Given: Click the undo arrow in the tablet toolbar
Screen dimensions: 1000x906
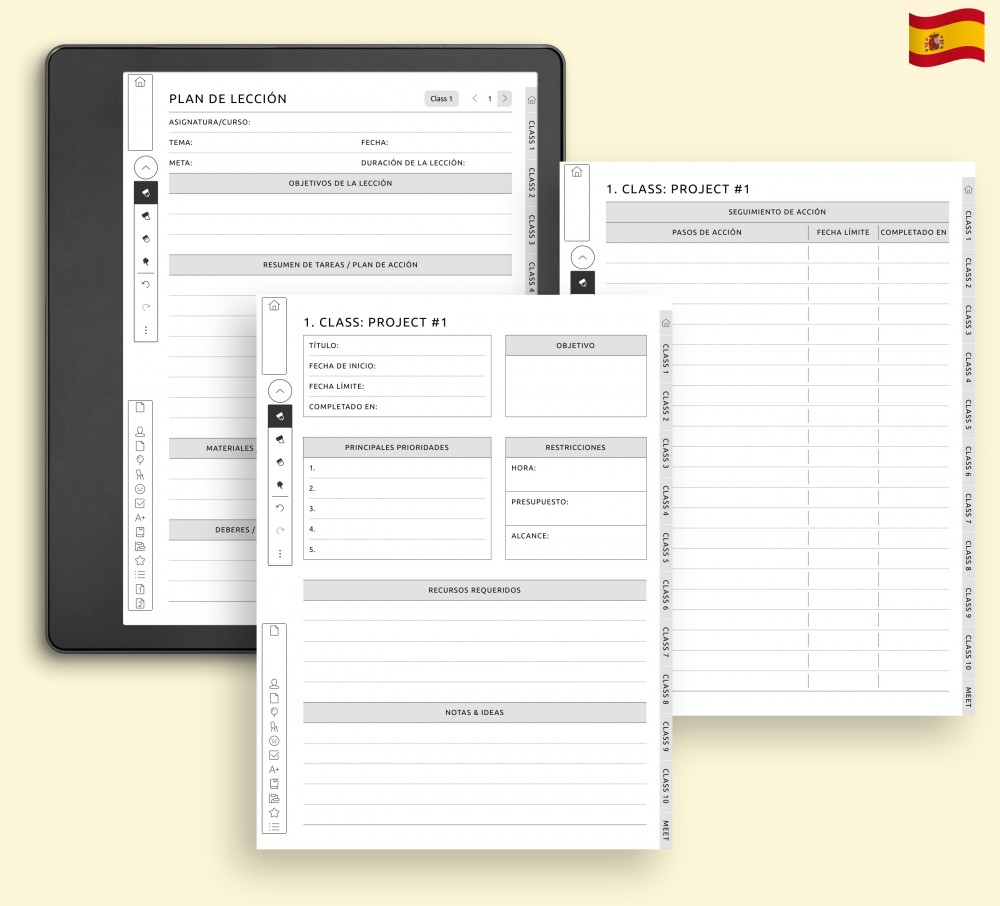Looking at the screenshot, I should 145,285.
